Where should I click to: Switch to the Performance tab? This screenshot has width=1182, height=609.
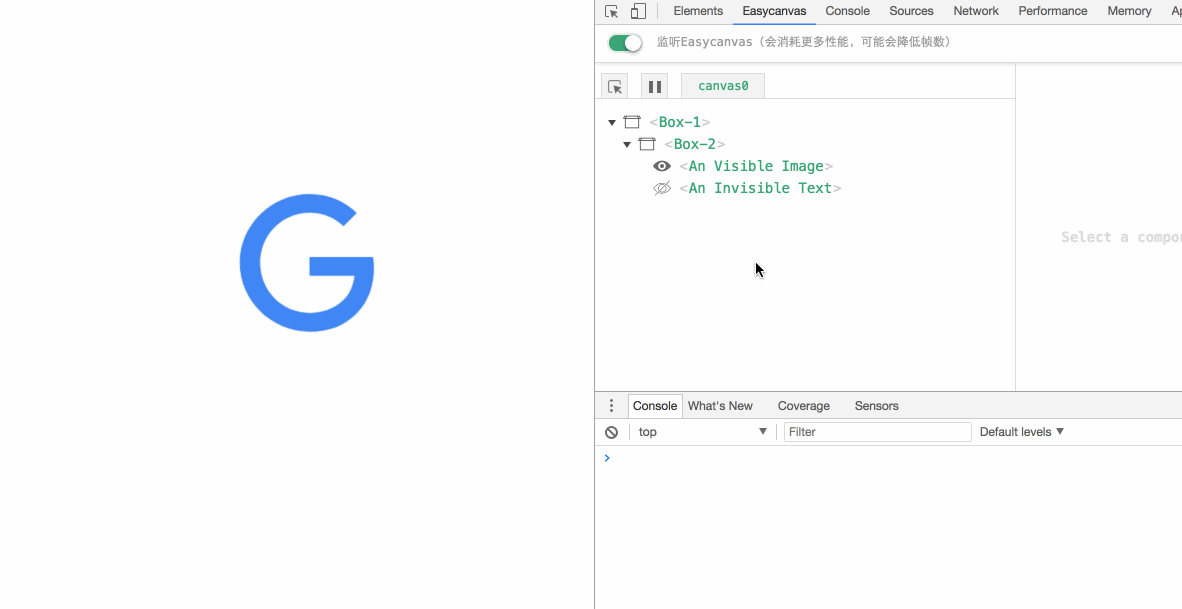coord(1053,11)
